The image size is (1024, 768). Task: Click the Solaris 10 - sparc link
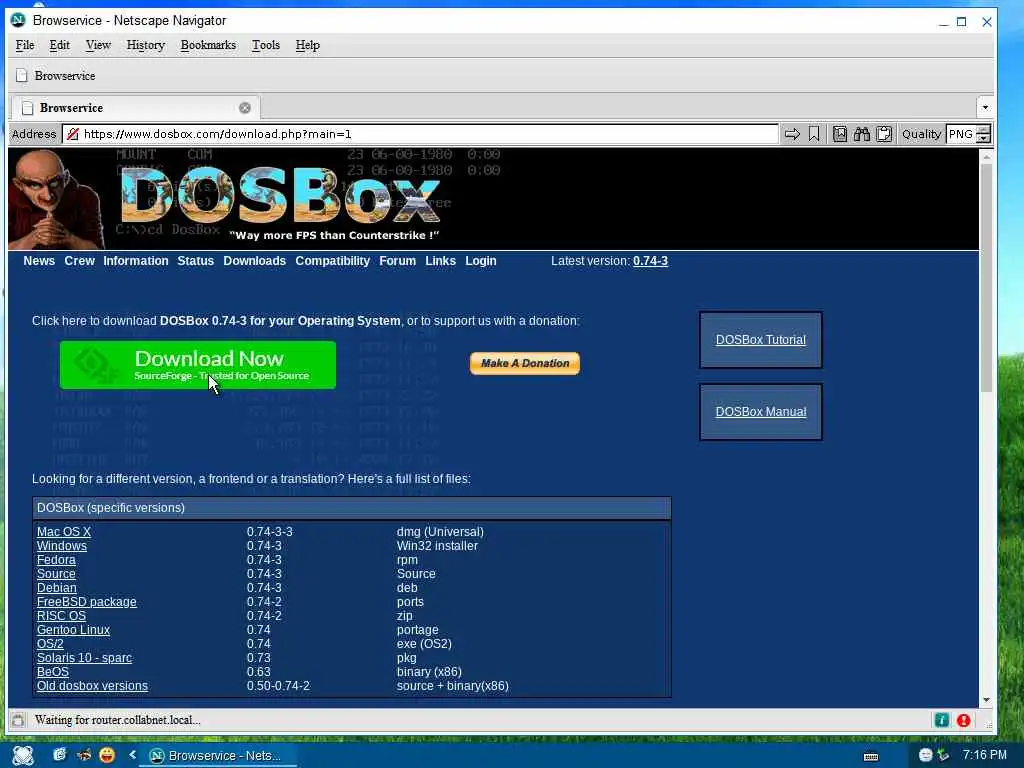pos(84,658)
